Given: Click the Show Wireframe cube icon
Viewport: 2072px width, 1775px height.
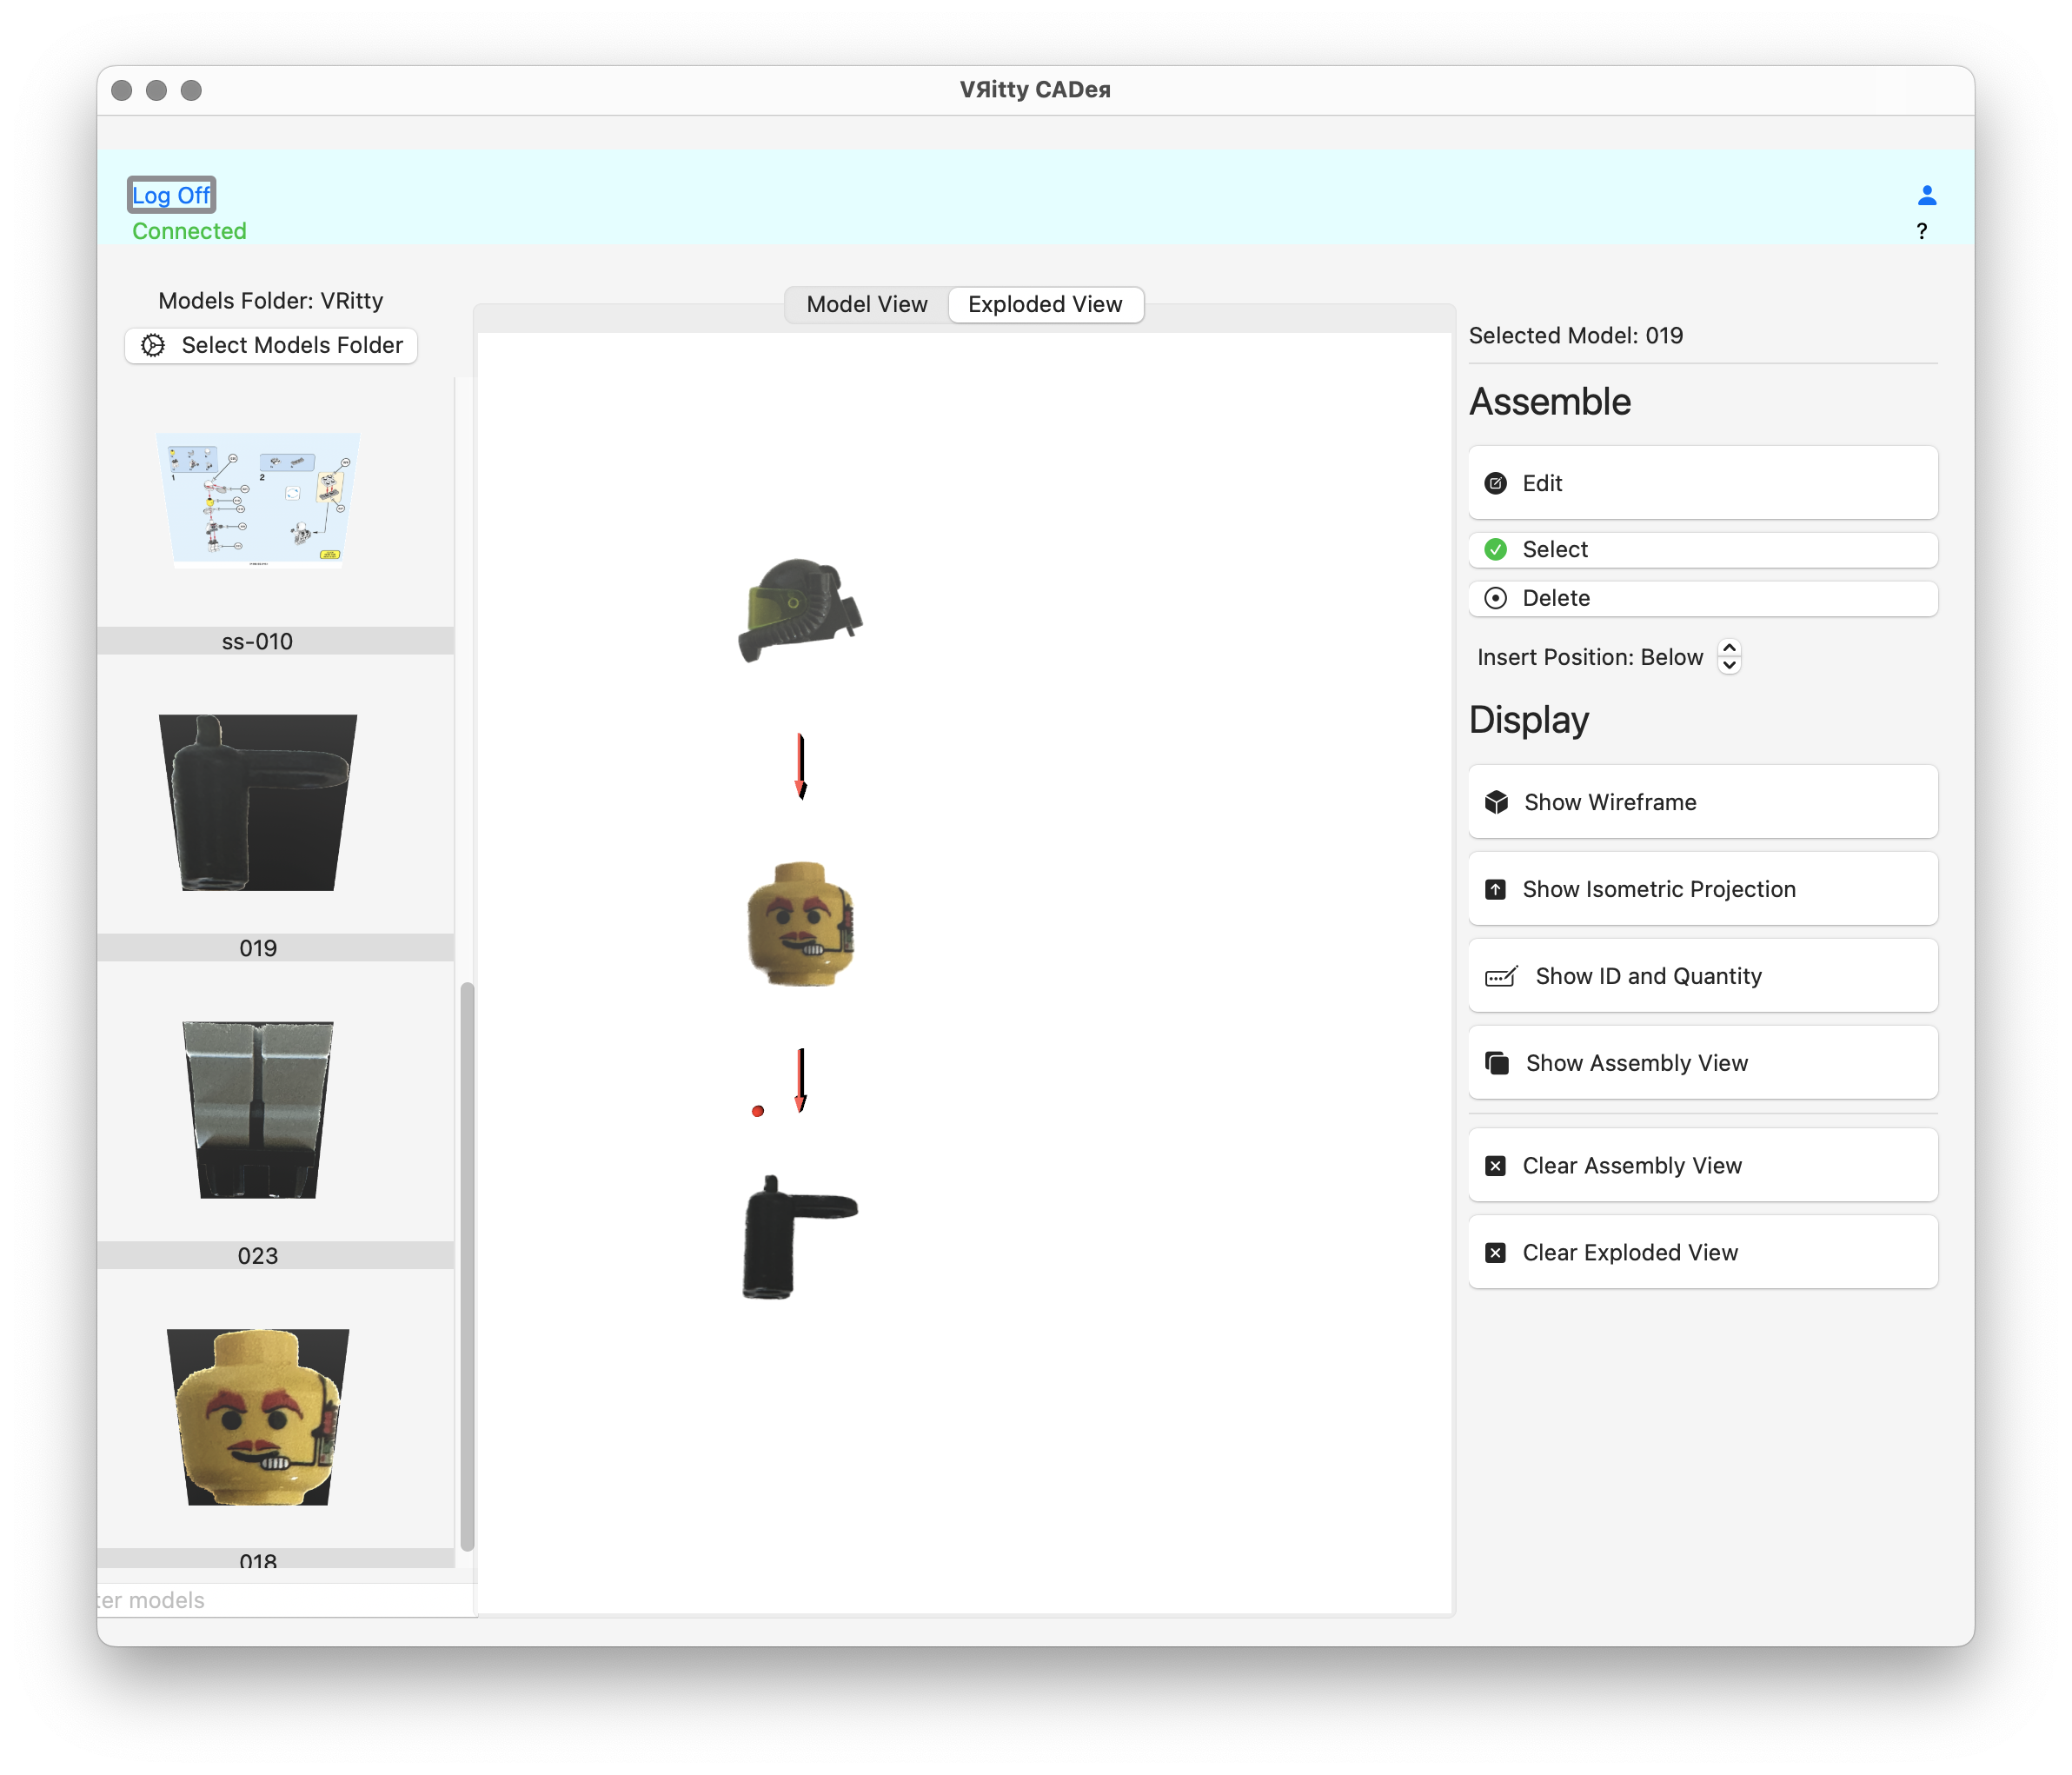Looking at the screenshot, I should point(1496,802).
